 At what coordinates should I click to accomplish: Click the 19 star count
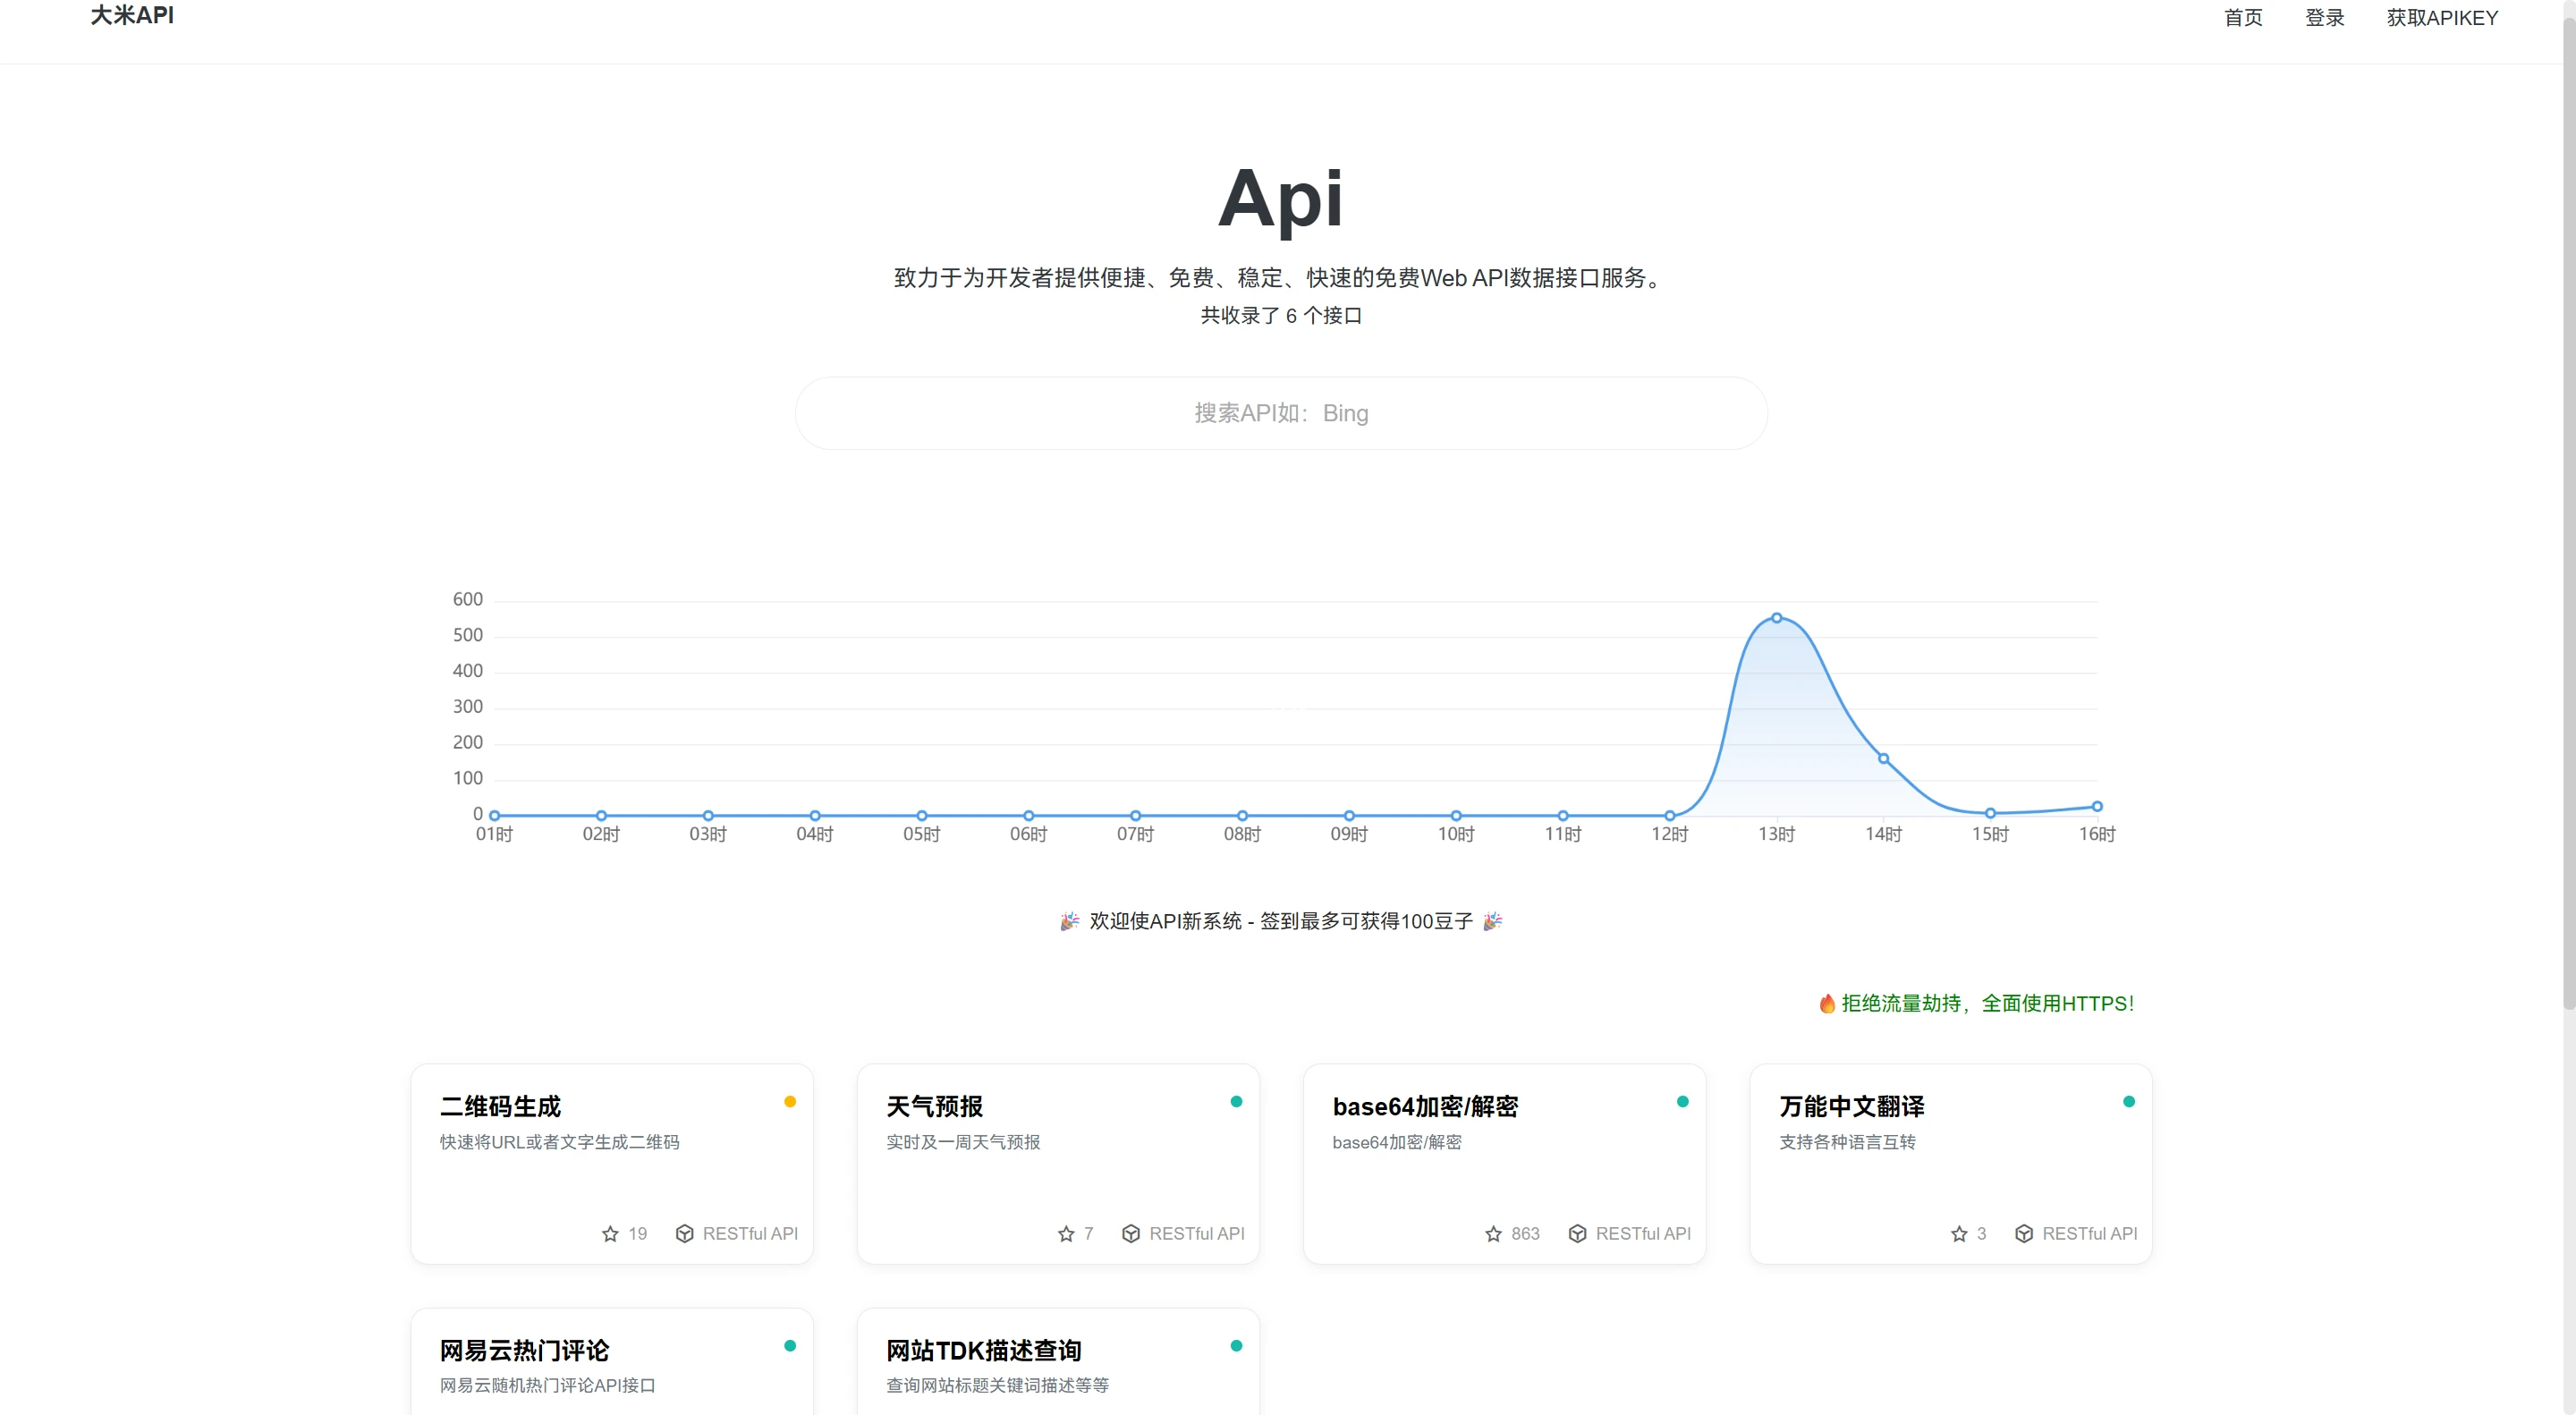(638, 1234)
